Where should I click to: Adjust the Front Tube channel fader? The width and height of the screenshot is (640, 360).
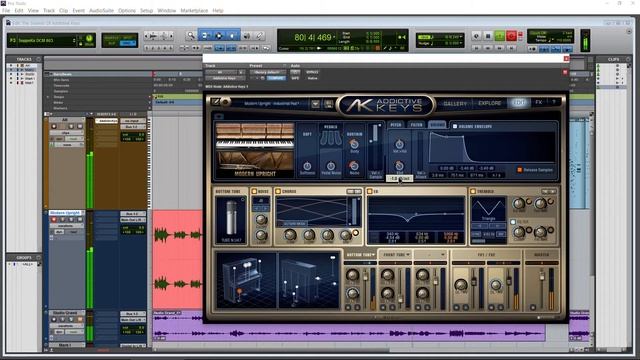(x=401, y=300)
